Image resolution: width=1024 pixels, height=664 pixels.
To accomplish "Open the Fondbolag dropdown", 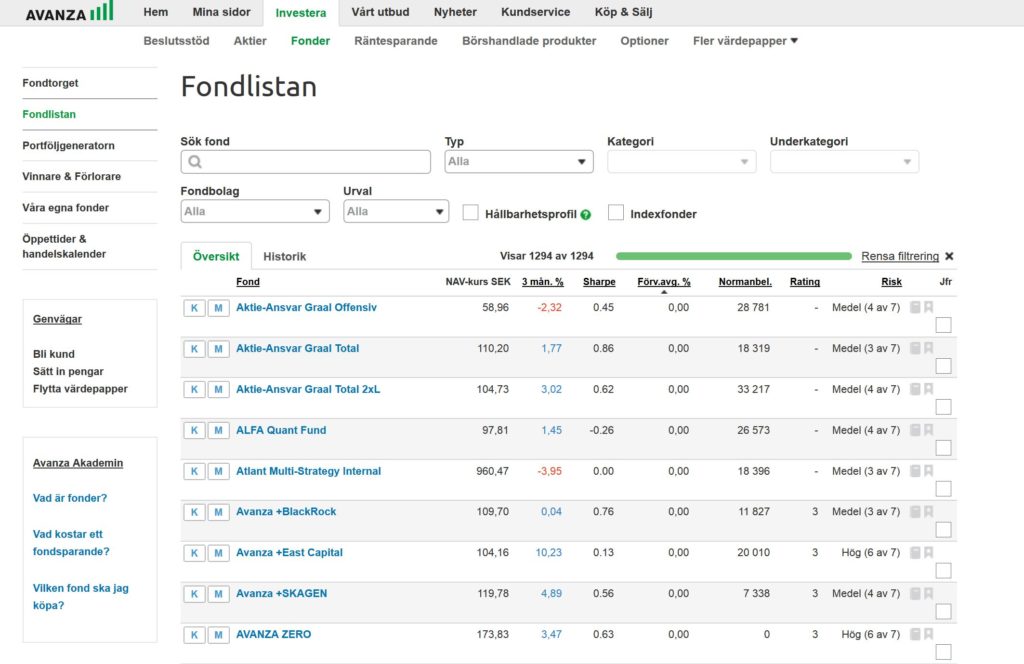I will point(255,212).
